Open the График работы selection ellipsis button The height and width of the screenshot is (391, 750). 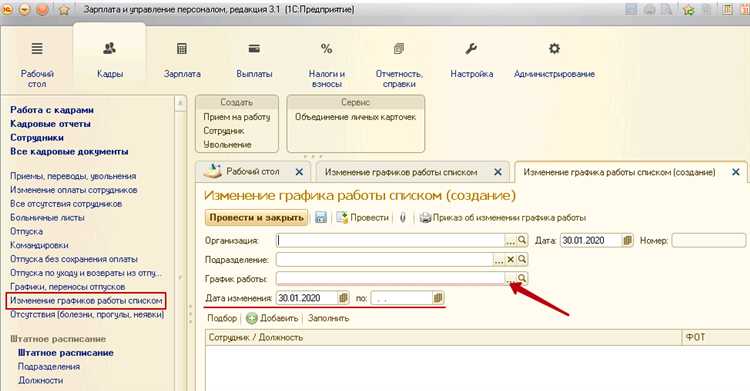click(510, 279)
